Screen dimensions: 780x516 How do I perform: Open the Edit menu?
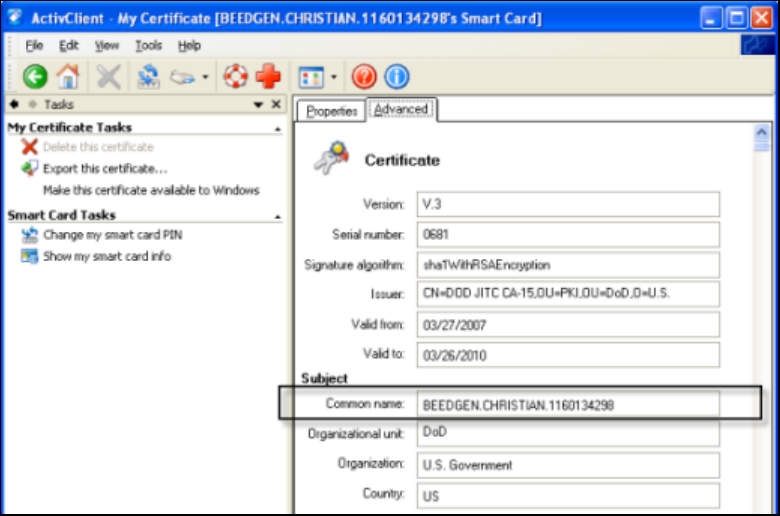point(69,46)
